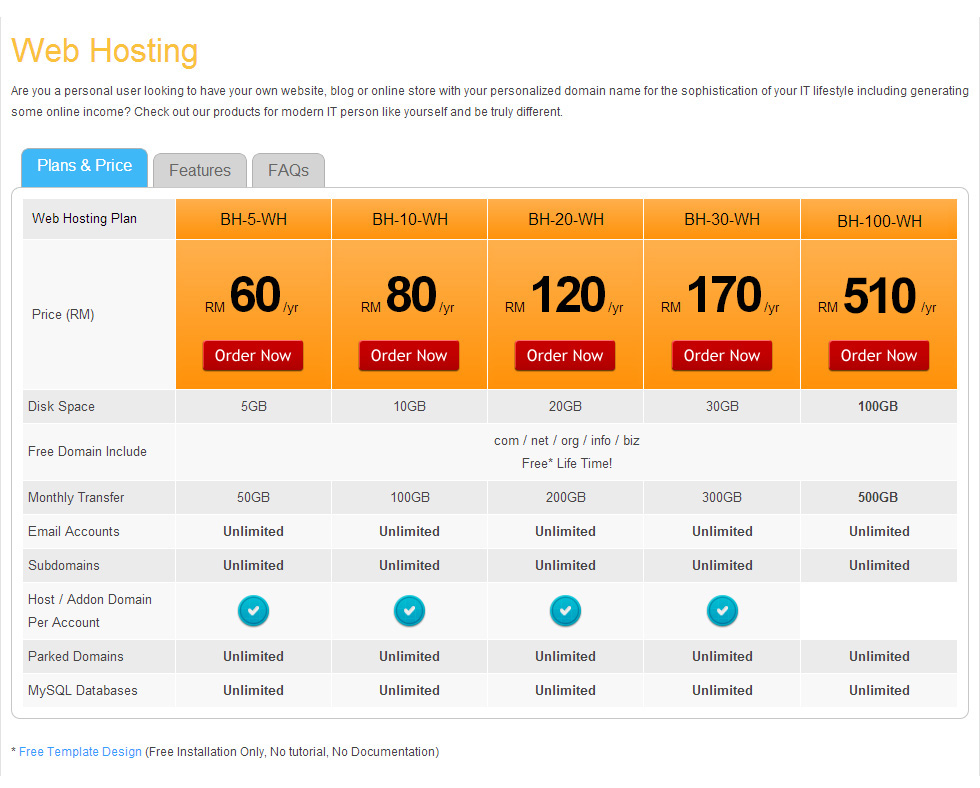Click the checkmark icon under BH-5-WH
980x788 pixels.
point(253,610)
